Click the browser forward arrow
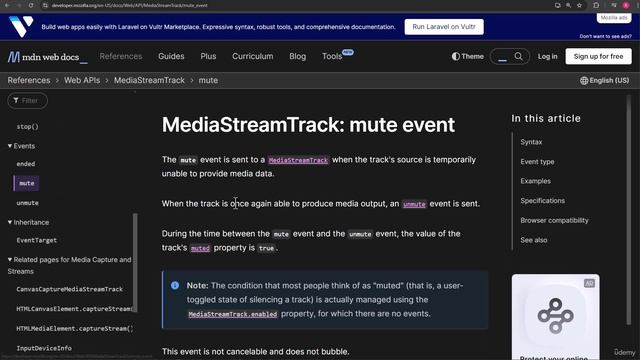Viewport: 640px width, 360px height. point(19,5)
